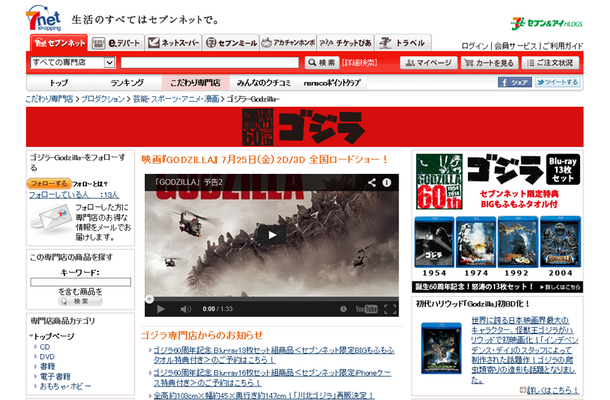Play the GODZILLA trailer with the center play button
Viewport: 610px width, 400px height.
pyautogui.click(x=272, y=235)
